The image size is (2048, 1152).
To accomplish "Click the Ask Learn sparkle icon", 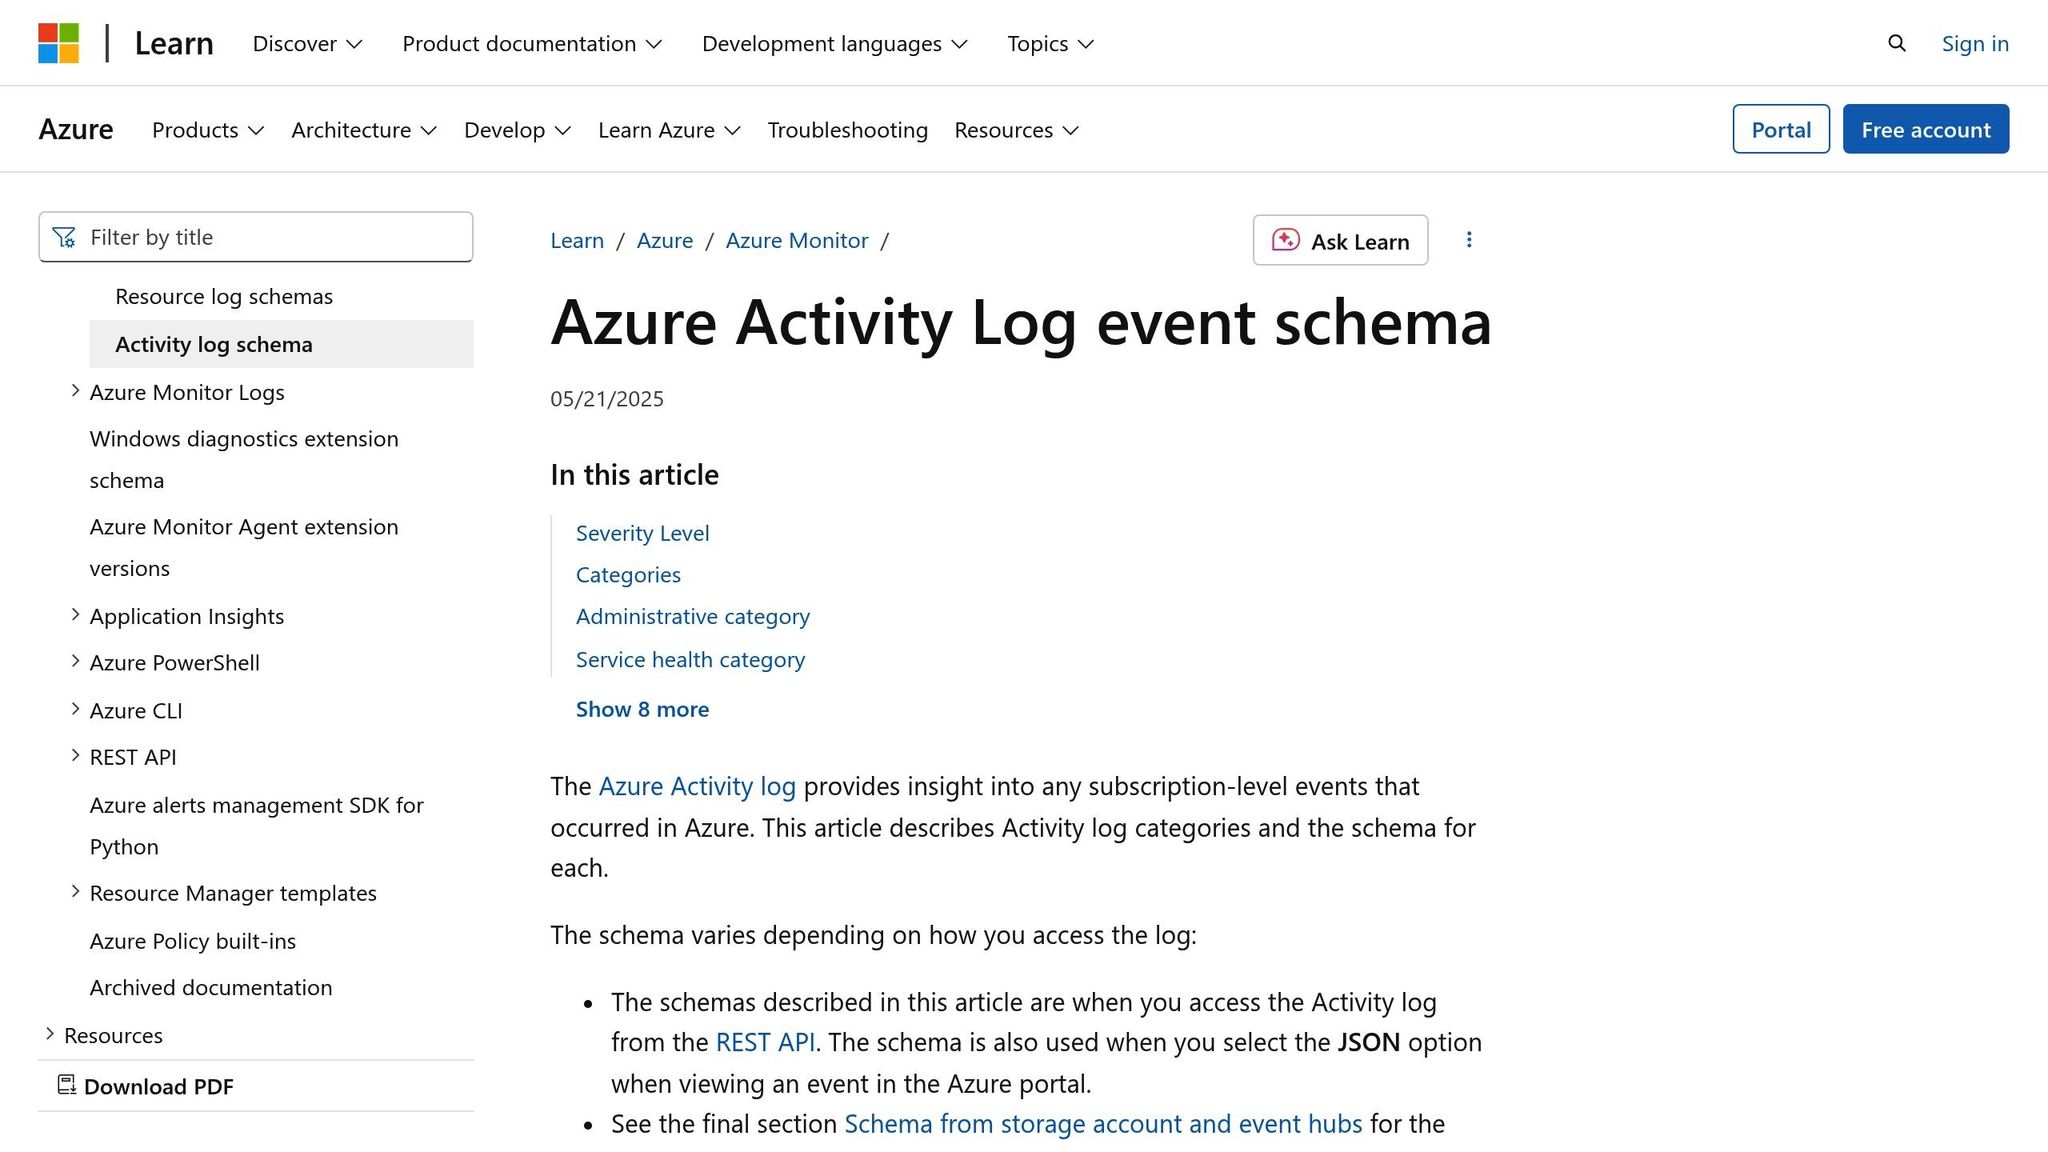I will (1285, 240).
